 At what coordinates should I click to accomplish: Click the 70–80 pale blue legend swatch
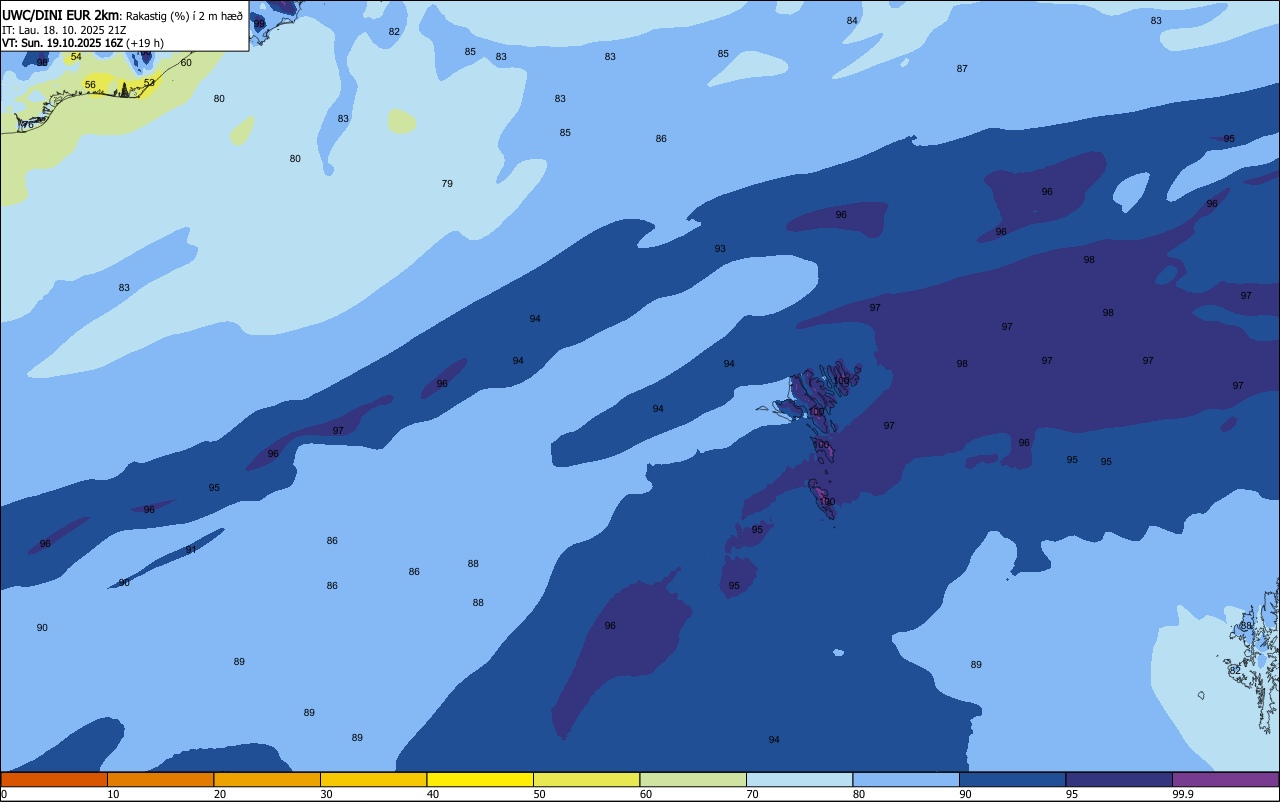pos(799,779)
